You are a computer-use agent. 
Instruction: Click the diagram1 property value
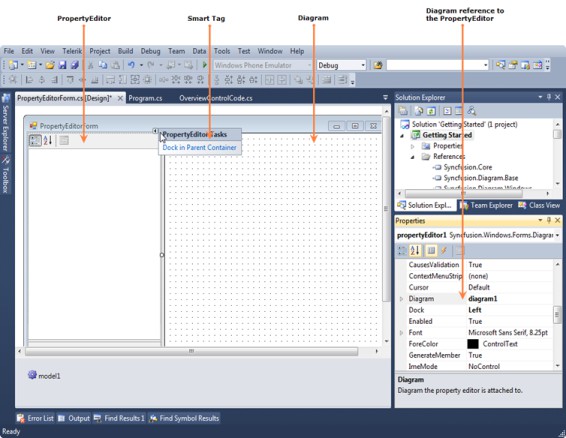click(482, 299)
